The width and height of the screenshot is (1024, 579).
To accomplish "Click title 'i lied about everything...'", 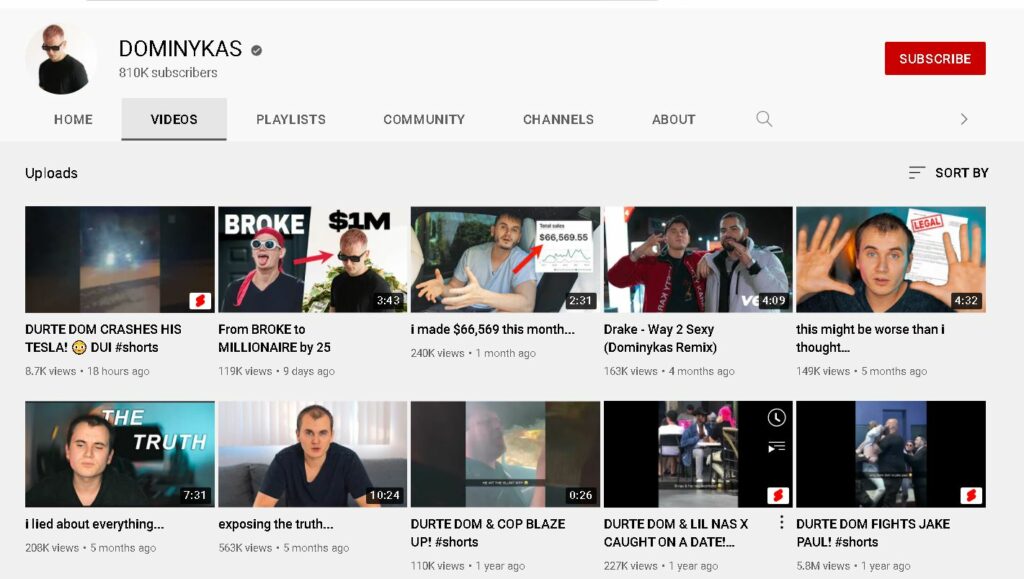I will point(95,524).
